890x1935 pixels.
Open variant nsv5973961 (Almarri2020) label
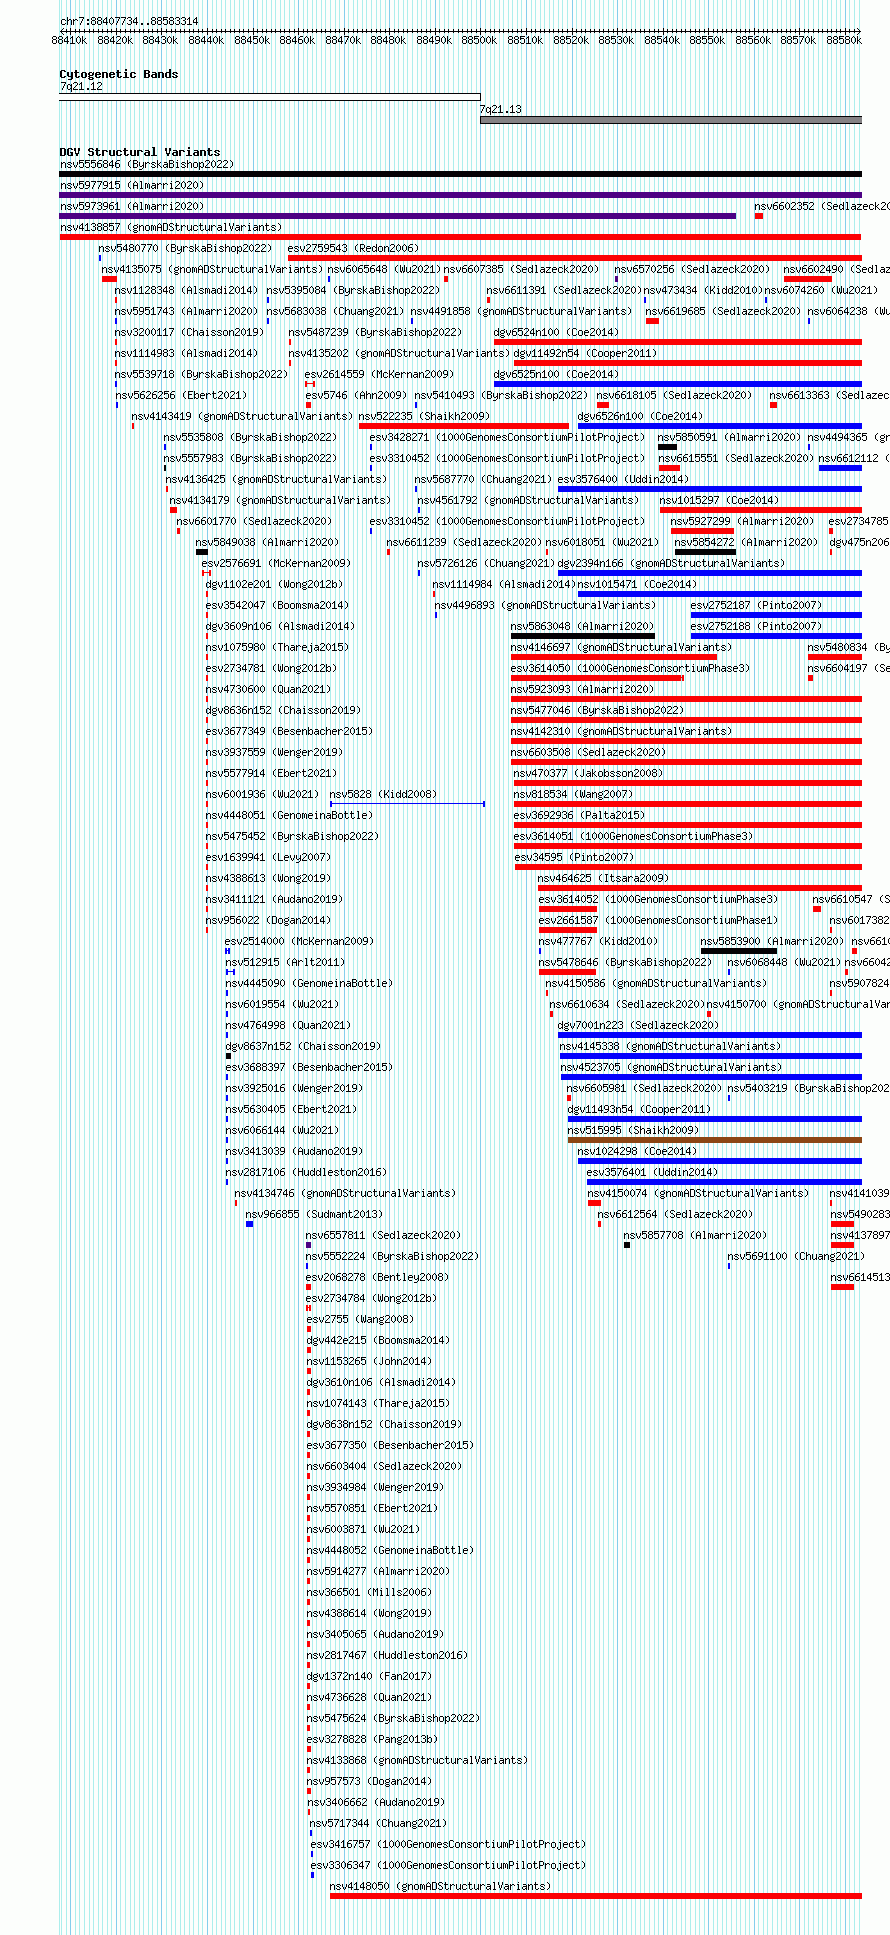coord(132,206)
